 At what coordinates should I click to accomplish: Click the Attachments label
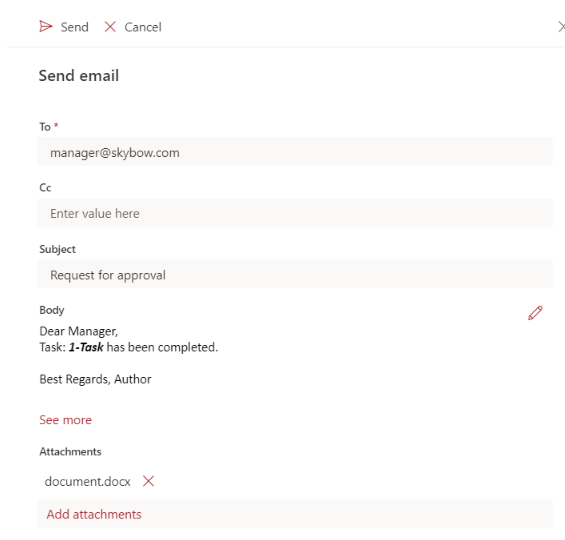(70, 451)
